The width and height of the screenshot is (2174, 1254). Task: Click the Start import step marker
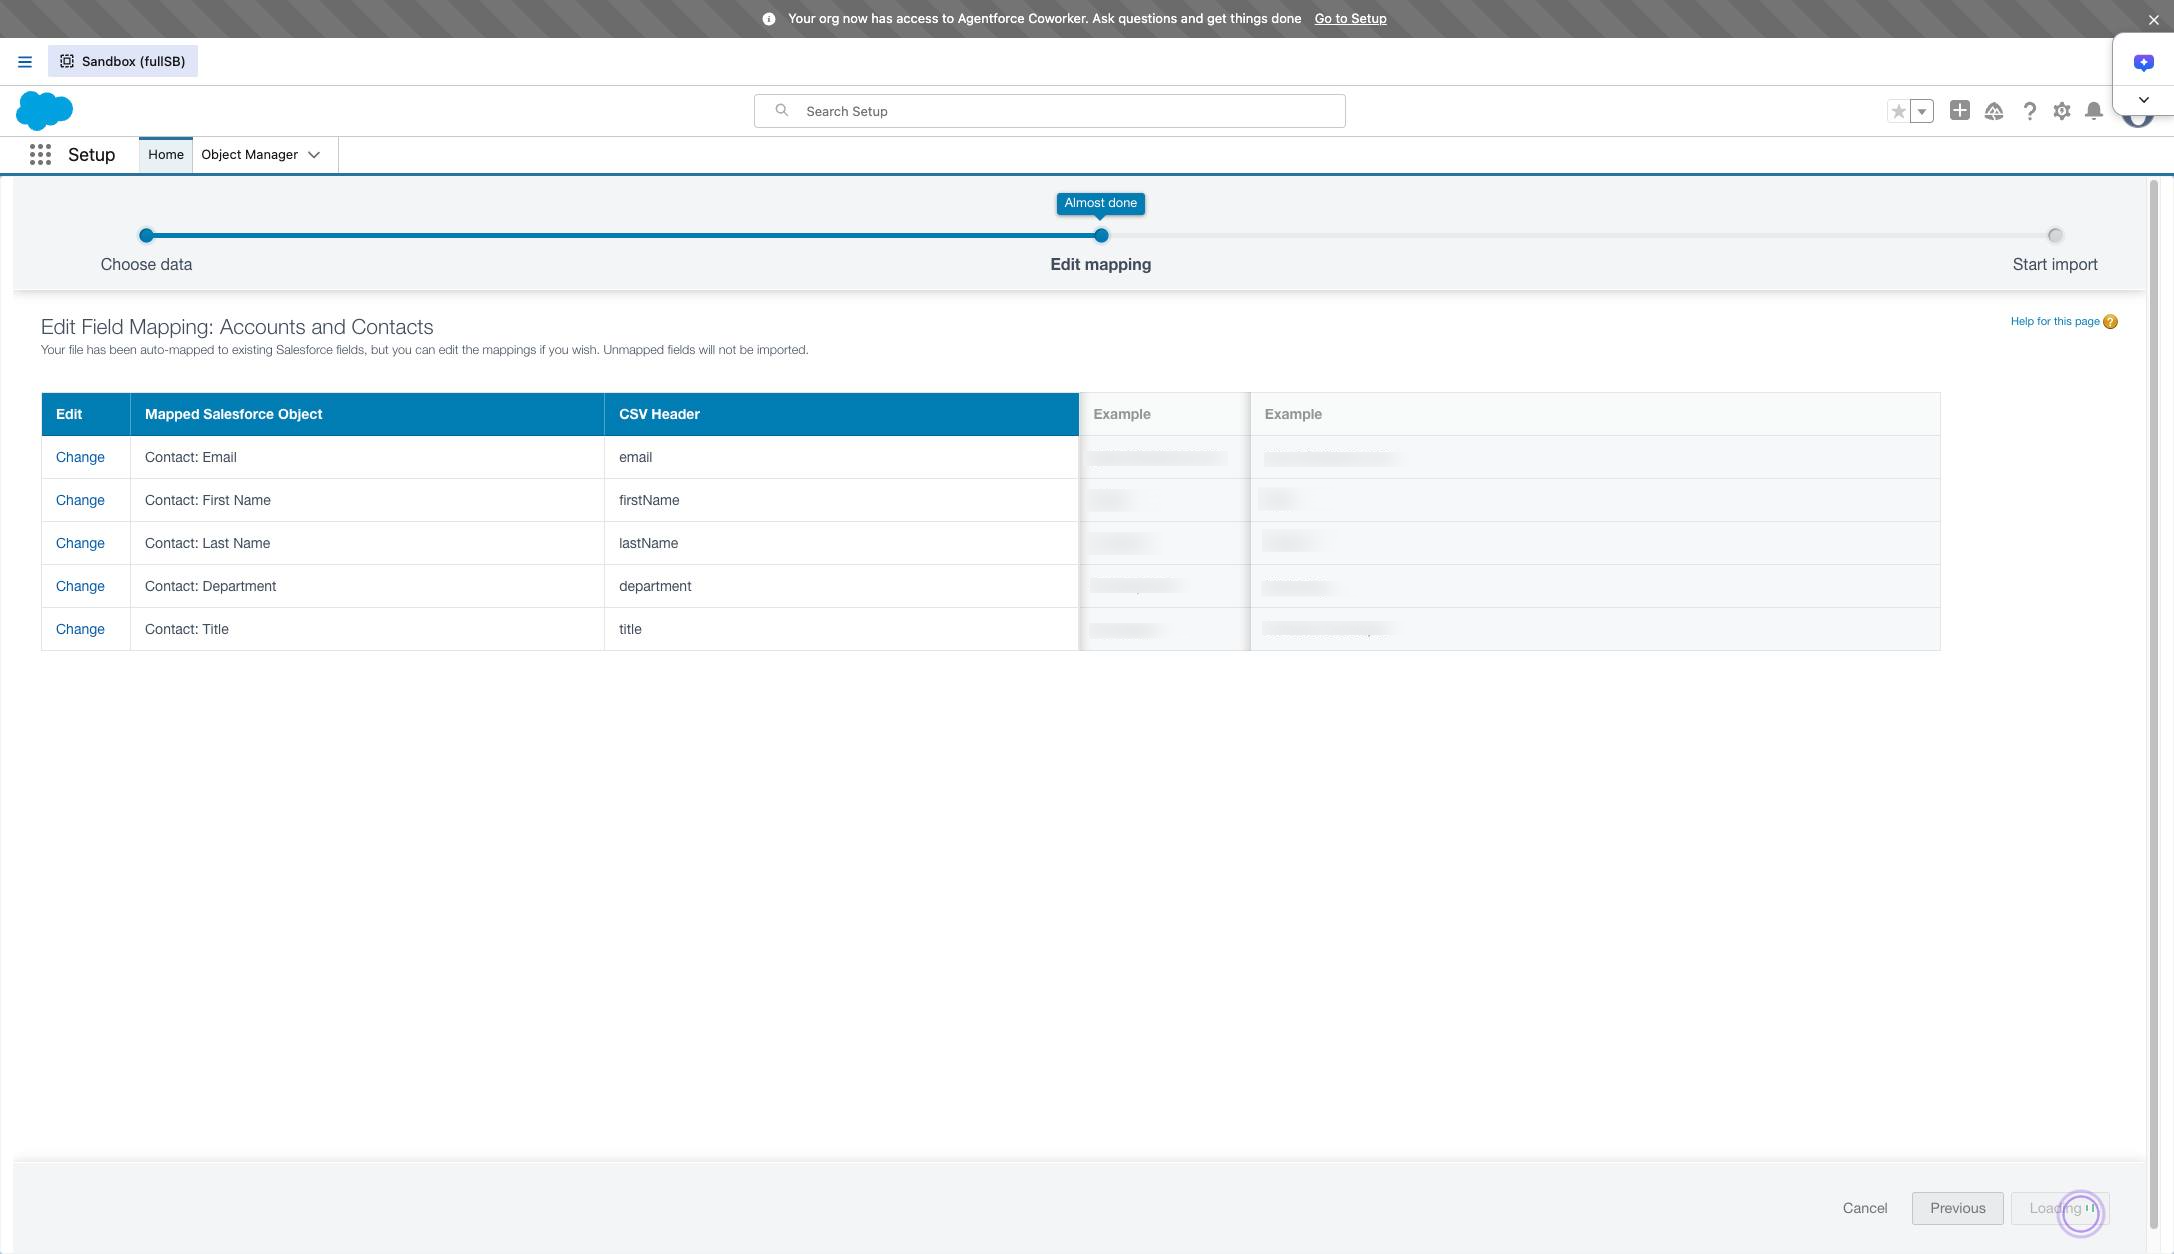pos(2055,236)
